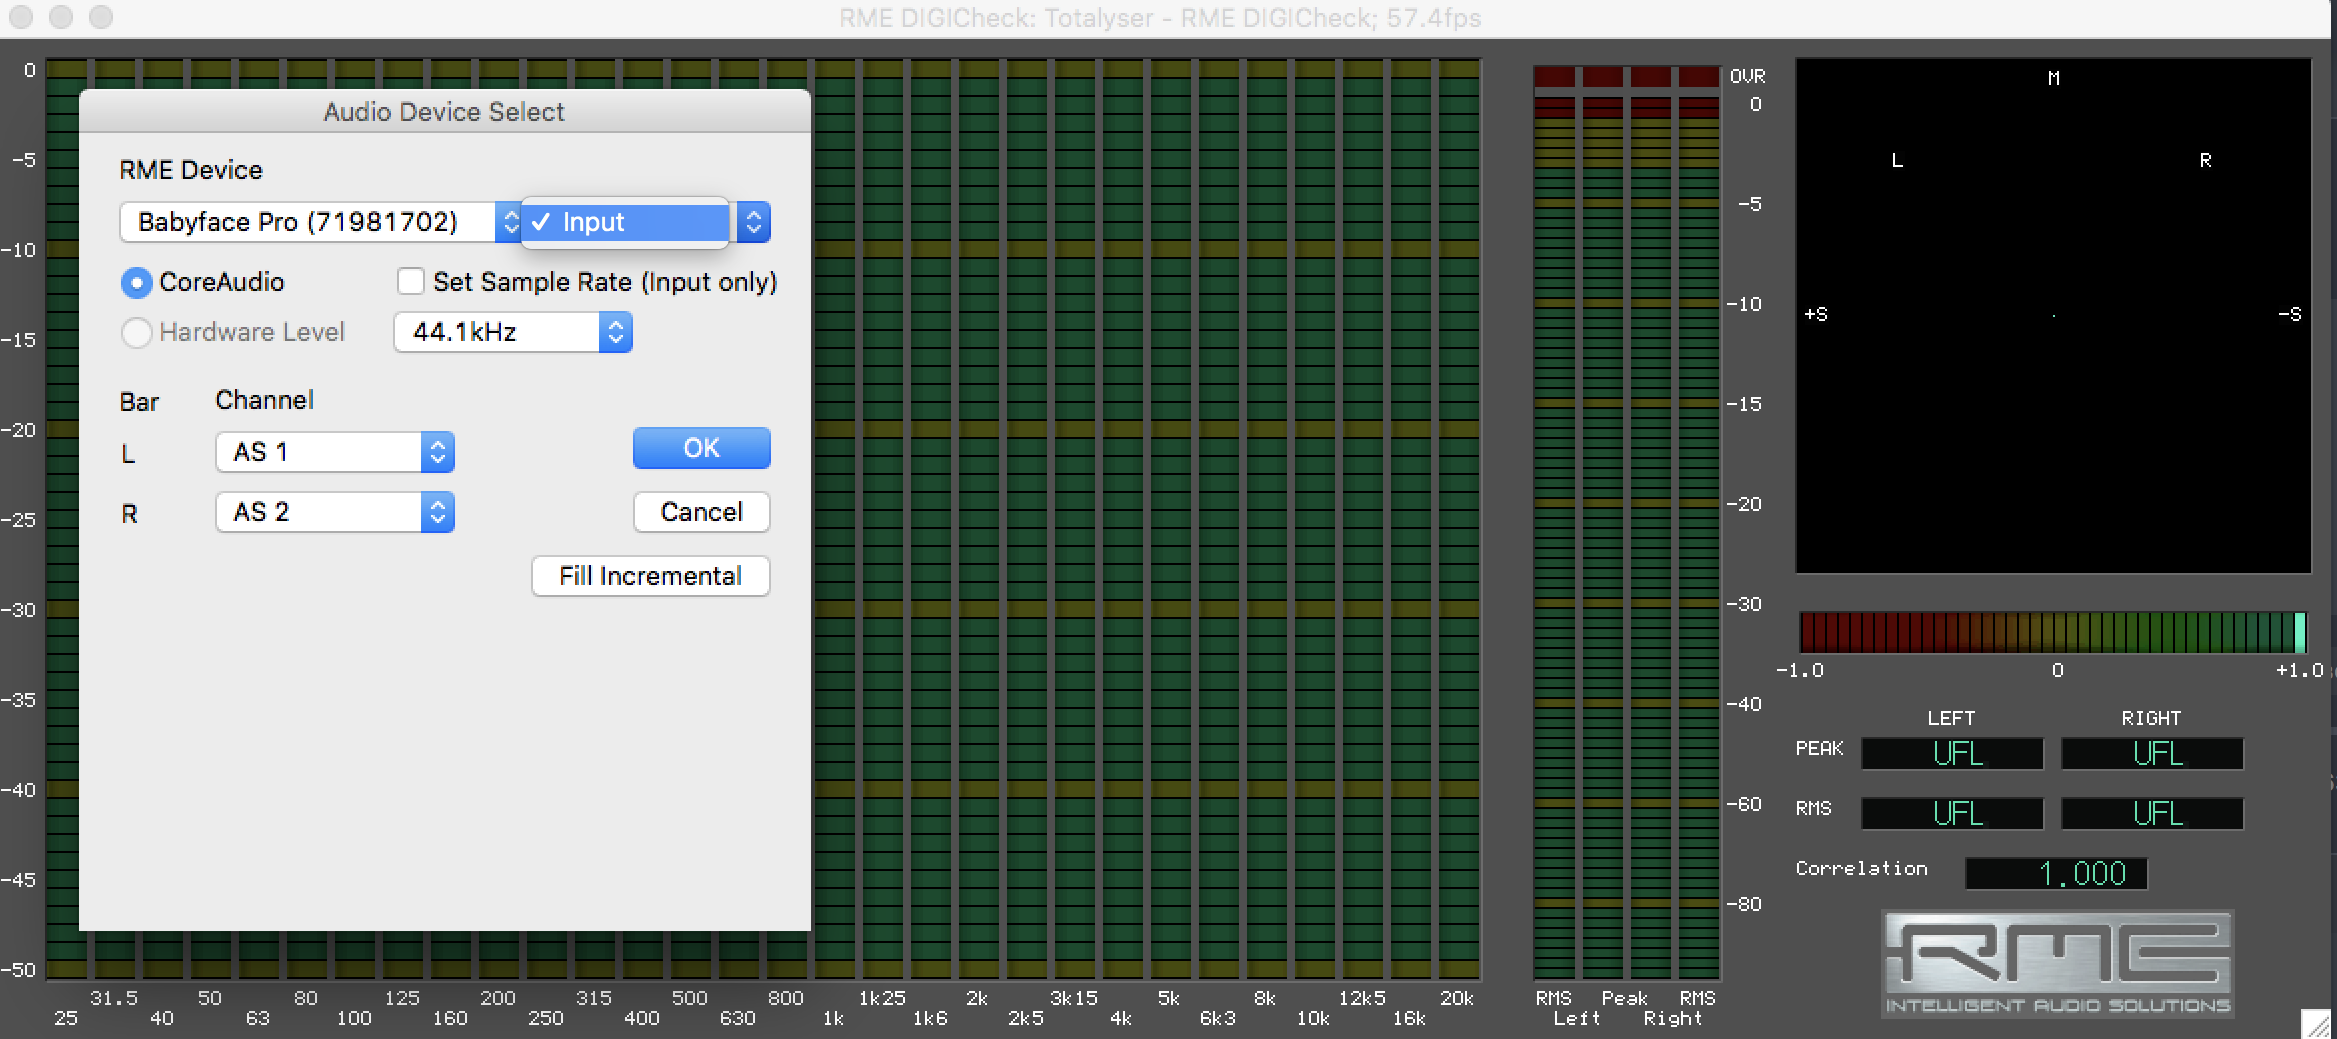Click the input/output selector arrows
This screenshot has width=2337, height=1039.
pyautogui.click(x=754, y=222)
